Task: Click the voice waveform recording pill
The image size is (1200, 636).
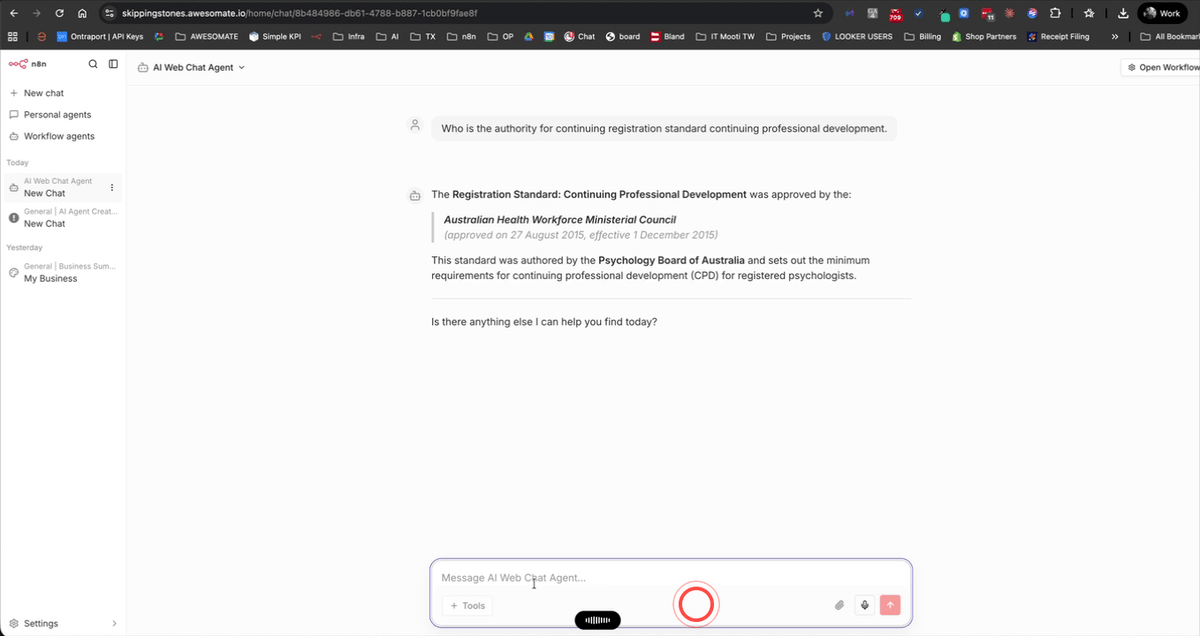Action: tap(597, 620)
